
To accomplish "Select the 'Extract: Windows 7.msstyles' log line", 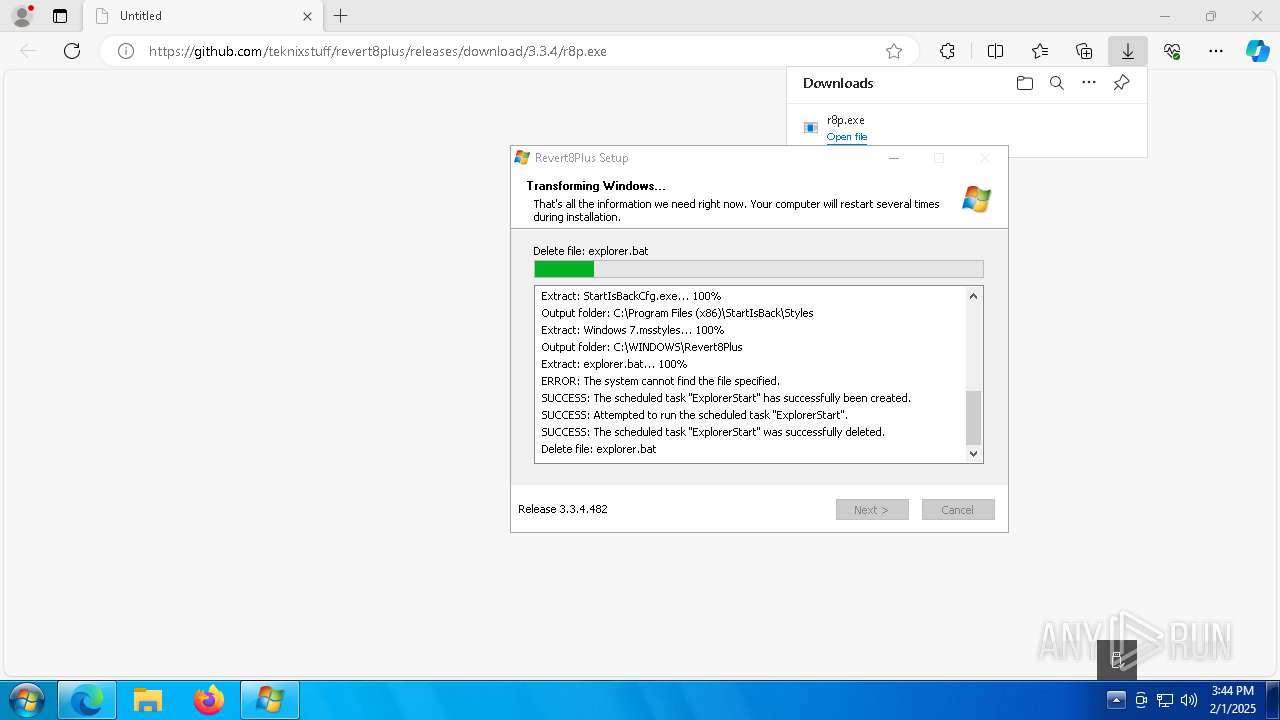I will pyautogui.click(x=632, y=330).
